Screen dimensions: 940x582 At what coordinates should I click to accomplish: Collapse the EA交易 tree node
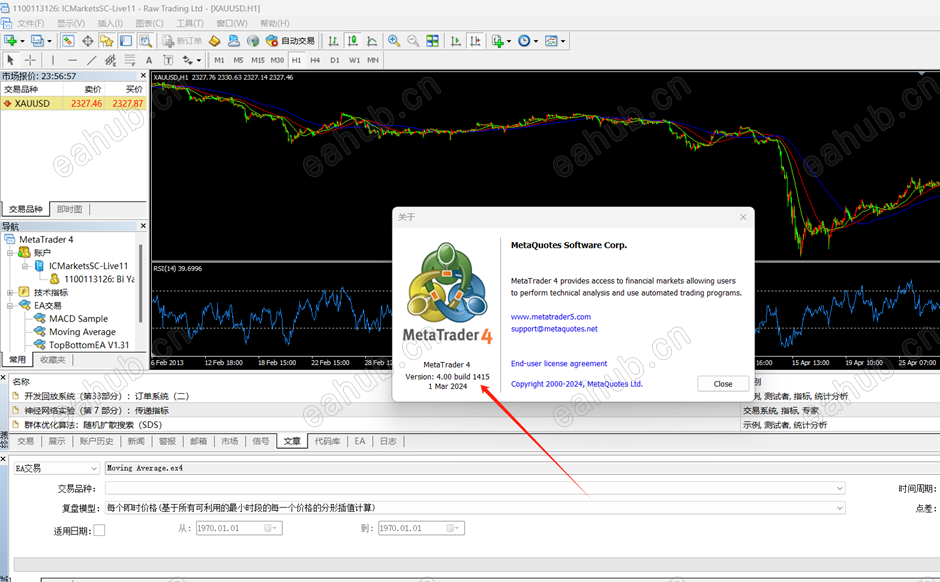point(10,306)
